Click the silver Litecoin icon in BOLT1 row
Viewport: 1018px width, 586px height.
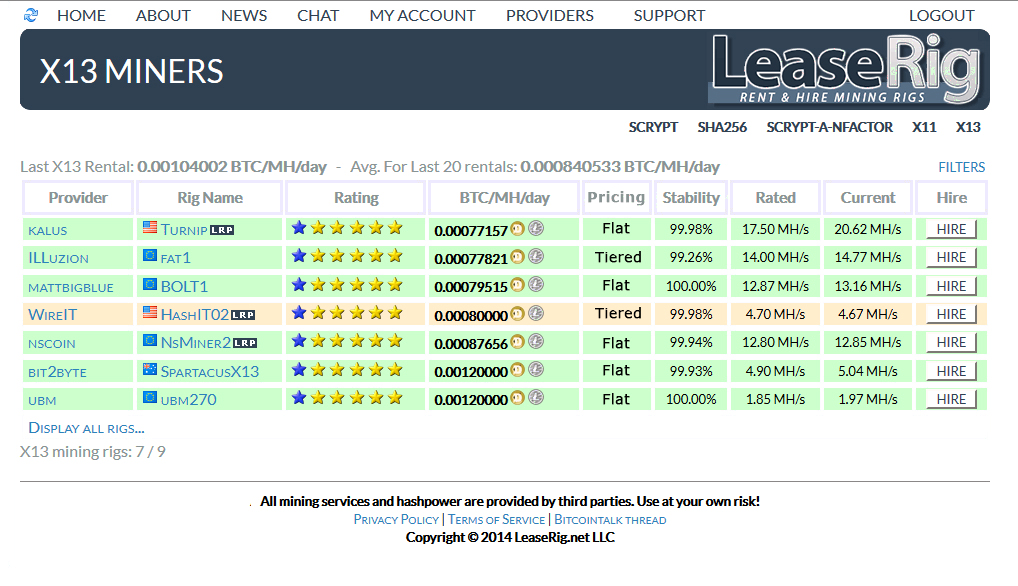pyautogui.click(x=536, y=285)
